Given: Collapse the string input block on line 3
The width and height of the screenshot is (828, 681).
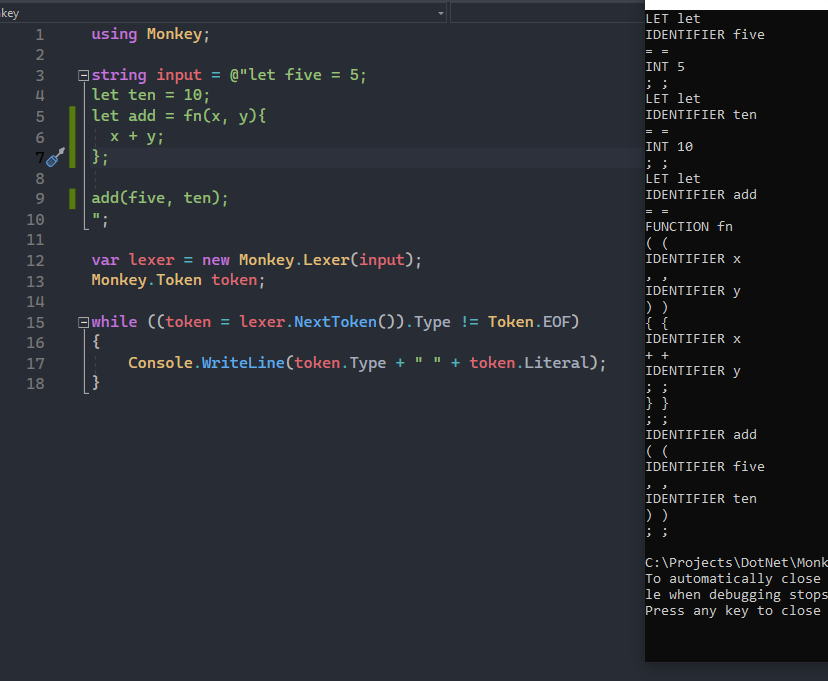Looking at the screenshot, I should point(83,75).
